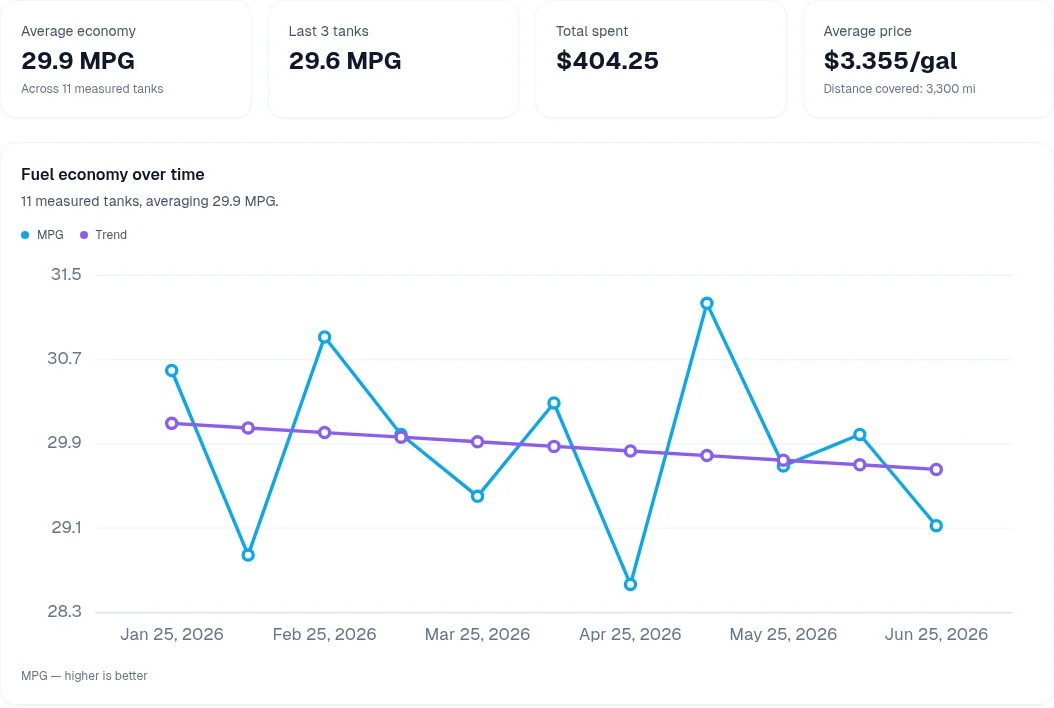Viewport: 1054px width, 708px height.
Task: Click the blue MPG point above Jun 25, 2026
Action: [x=936, y=526]
